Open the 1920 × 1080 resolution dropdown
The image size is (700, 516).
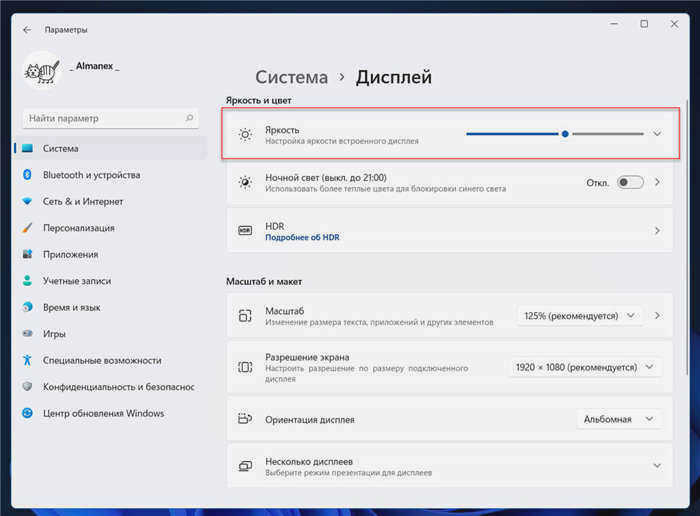pos(584,367)
